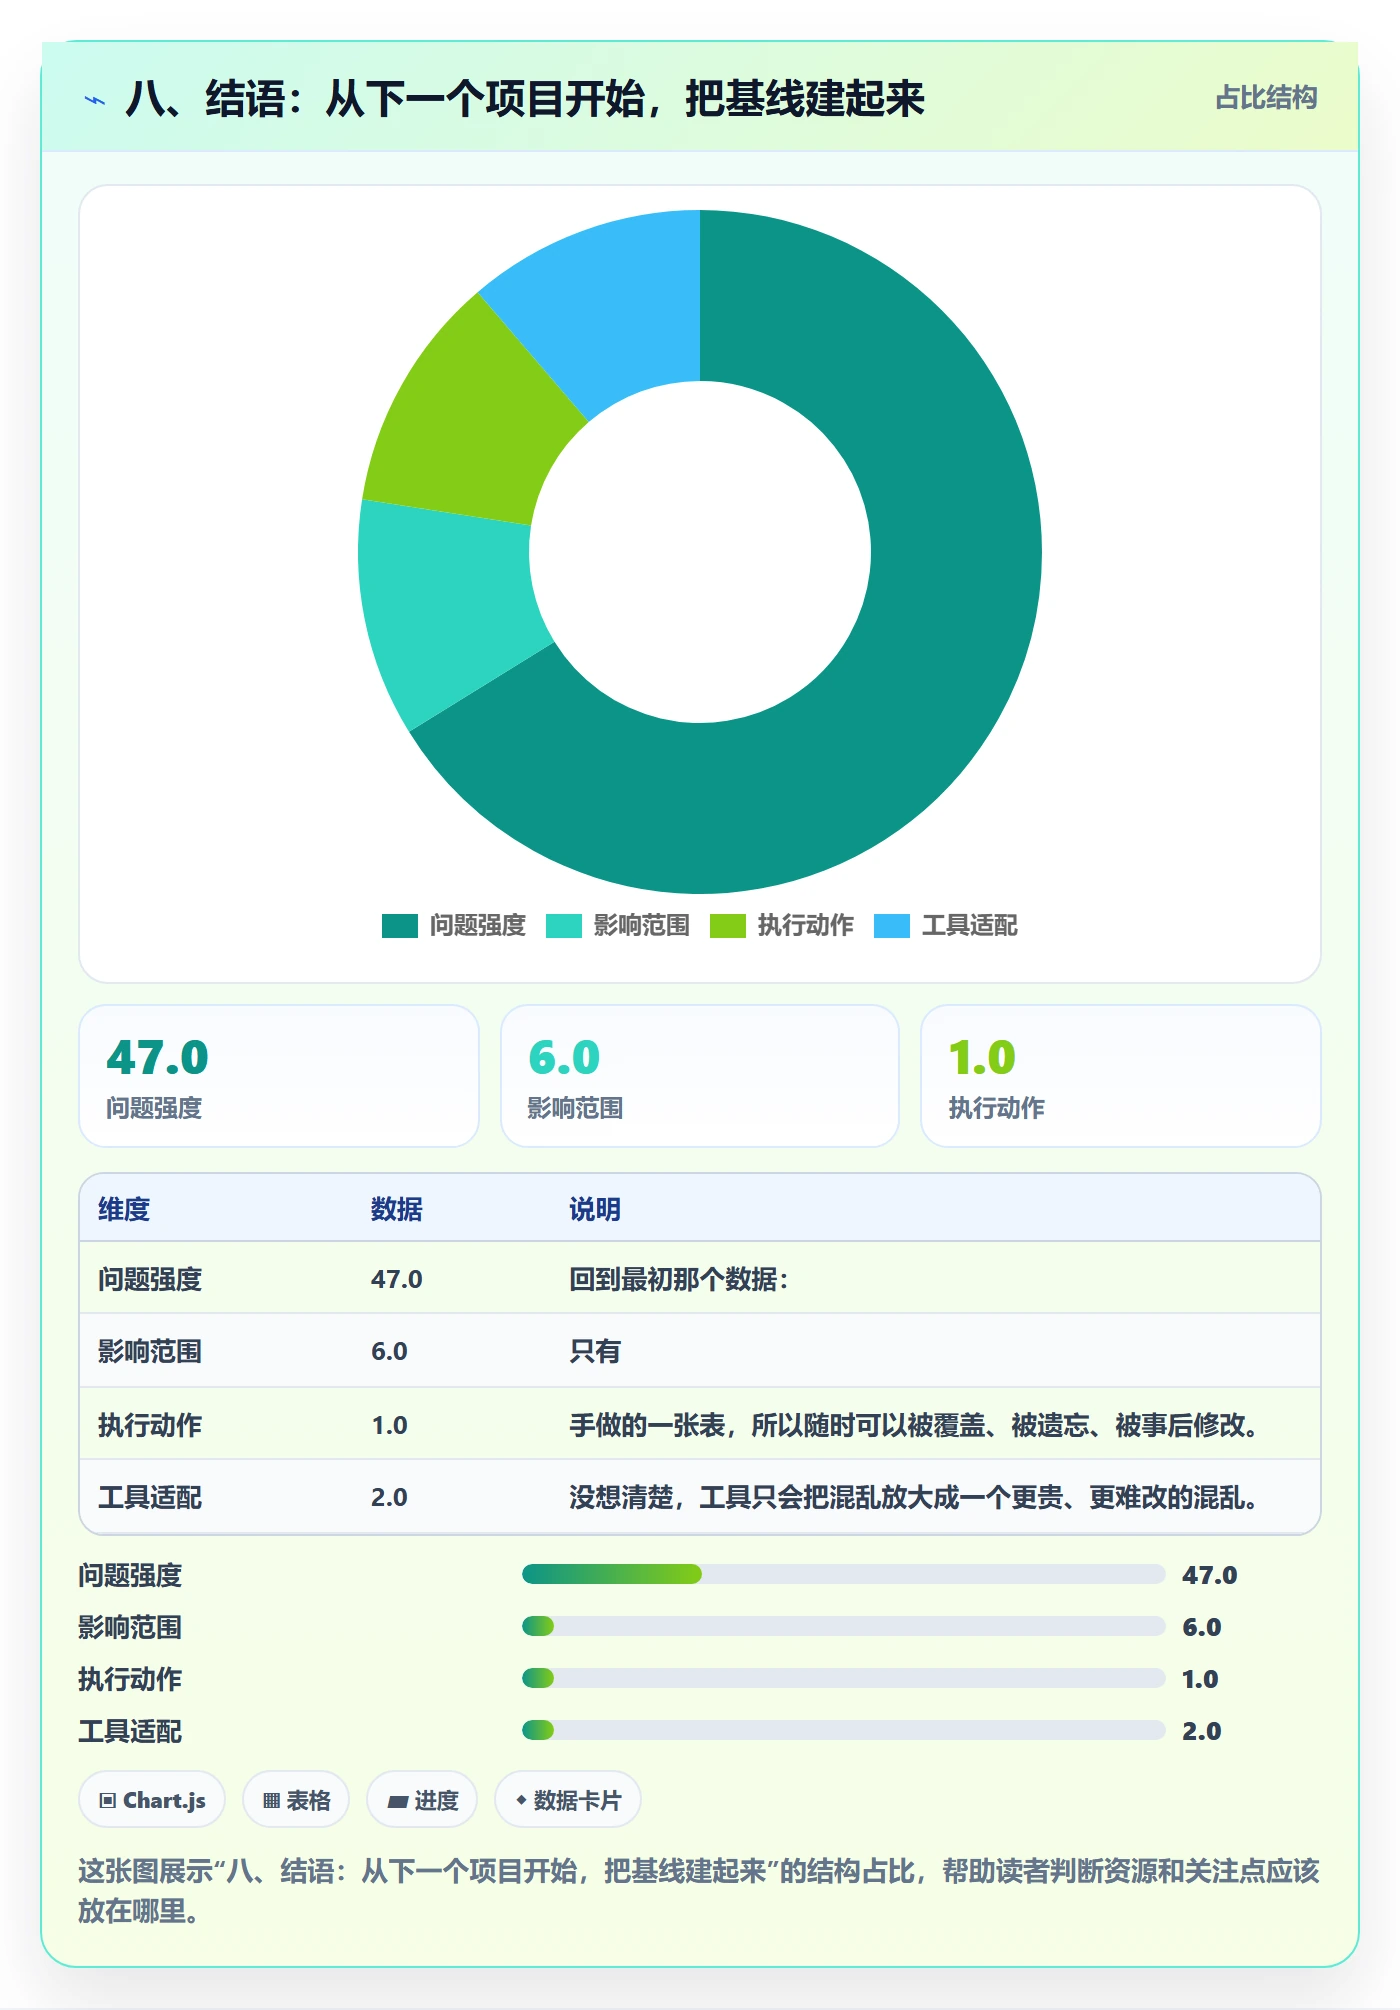Click the 执行动作 row description text
The width and height of the screenshot is (1400, 2010).
(x=913, y=1425)
